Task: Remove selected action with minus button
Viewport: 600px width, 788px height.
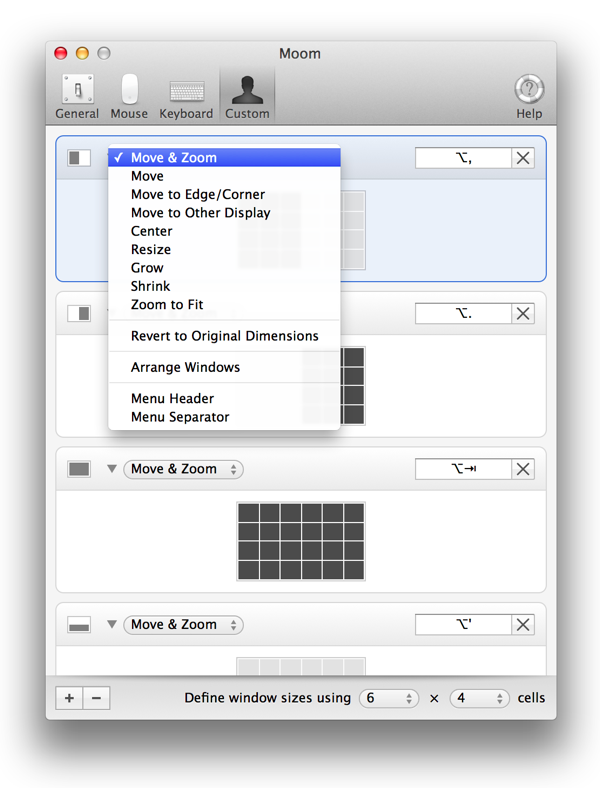Action: point(96,698)
